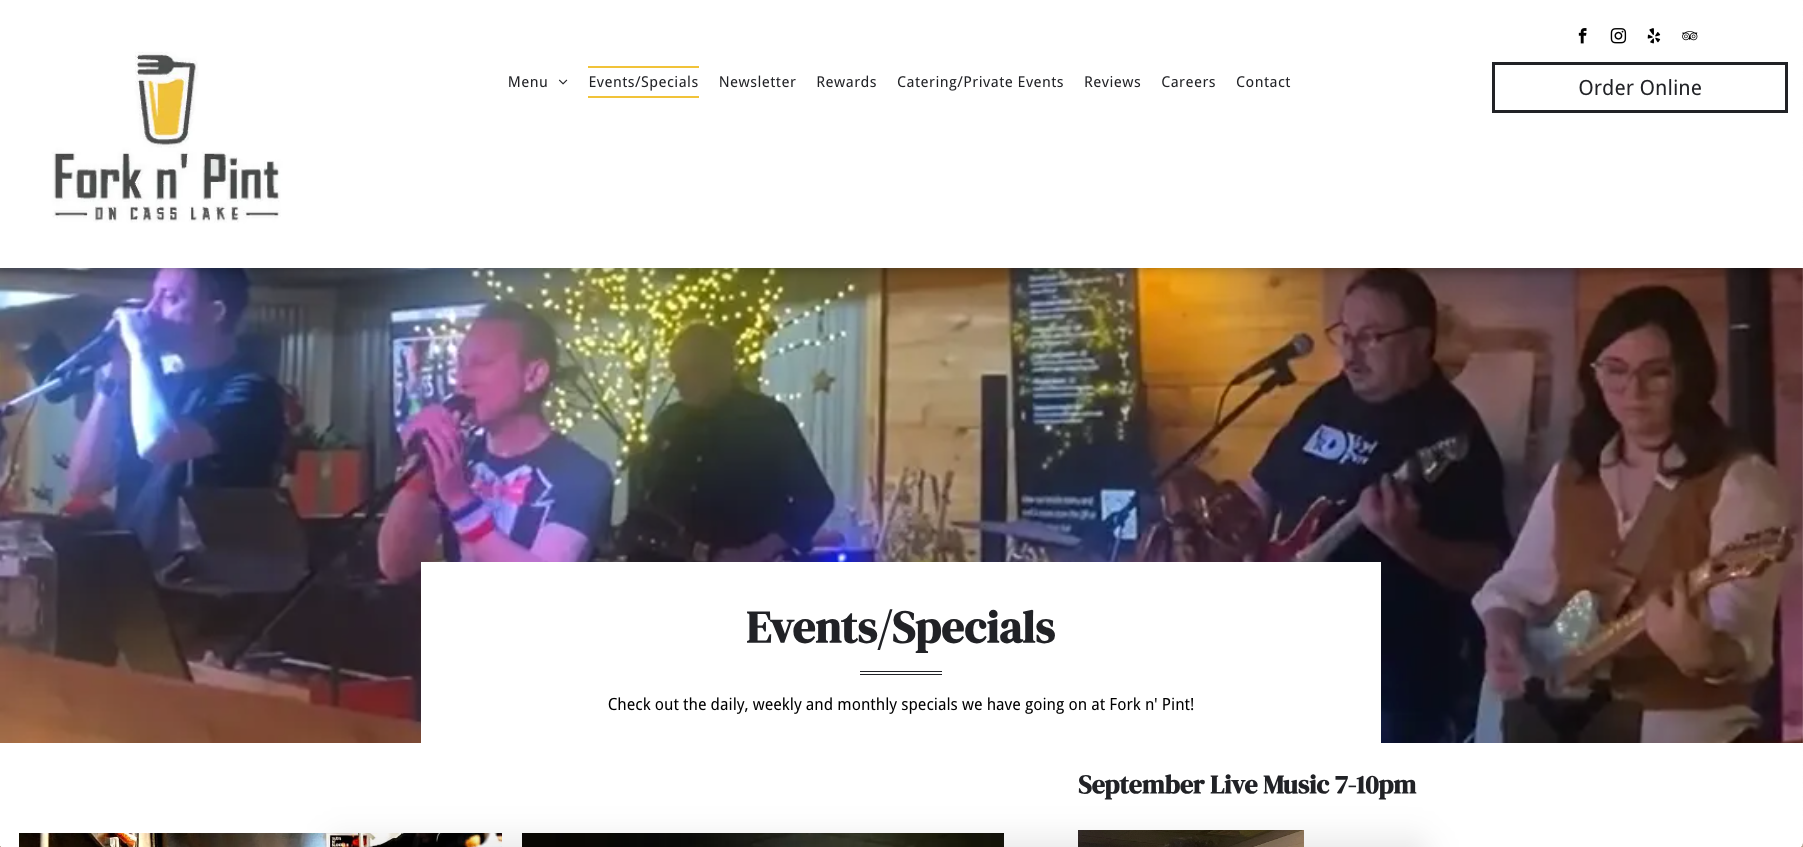Click the Fork n' Pint logo
Image resolution: width=1803 pixels, height=847 pixels.
[x=166, y=136]
